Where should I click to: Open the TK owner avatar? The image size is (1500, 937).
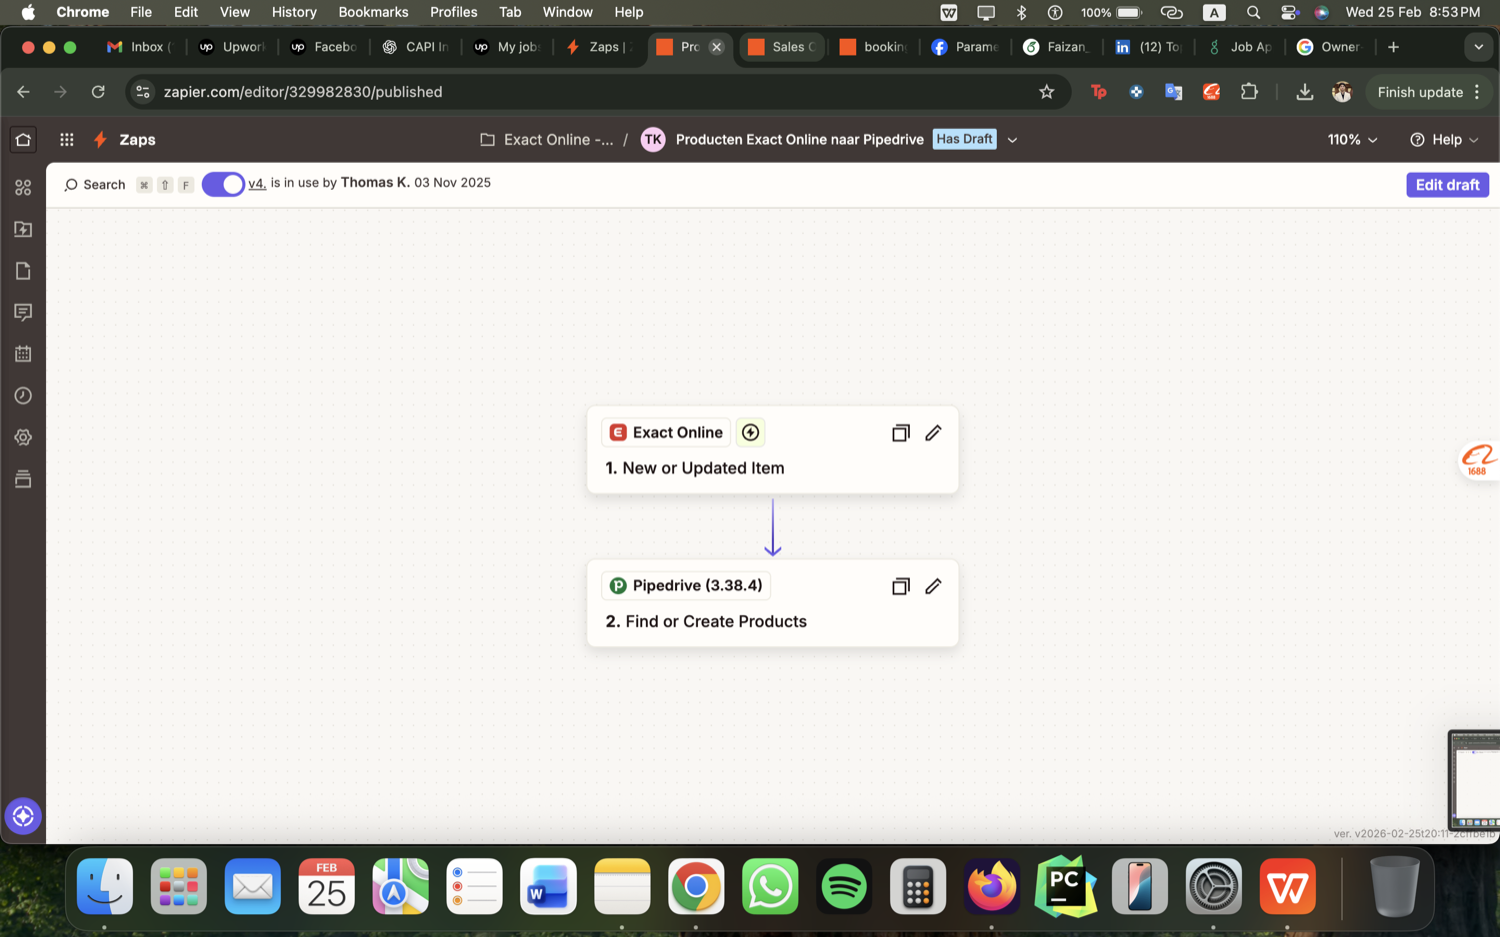(x=653, y=140)
